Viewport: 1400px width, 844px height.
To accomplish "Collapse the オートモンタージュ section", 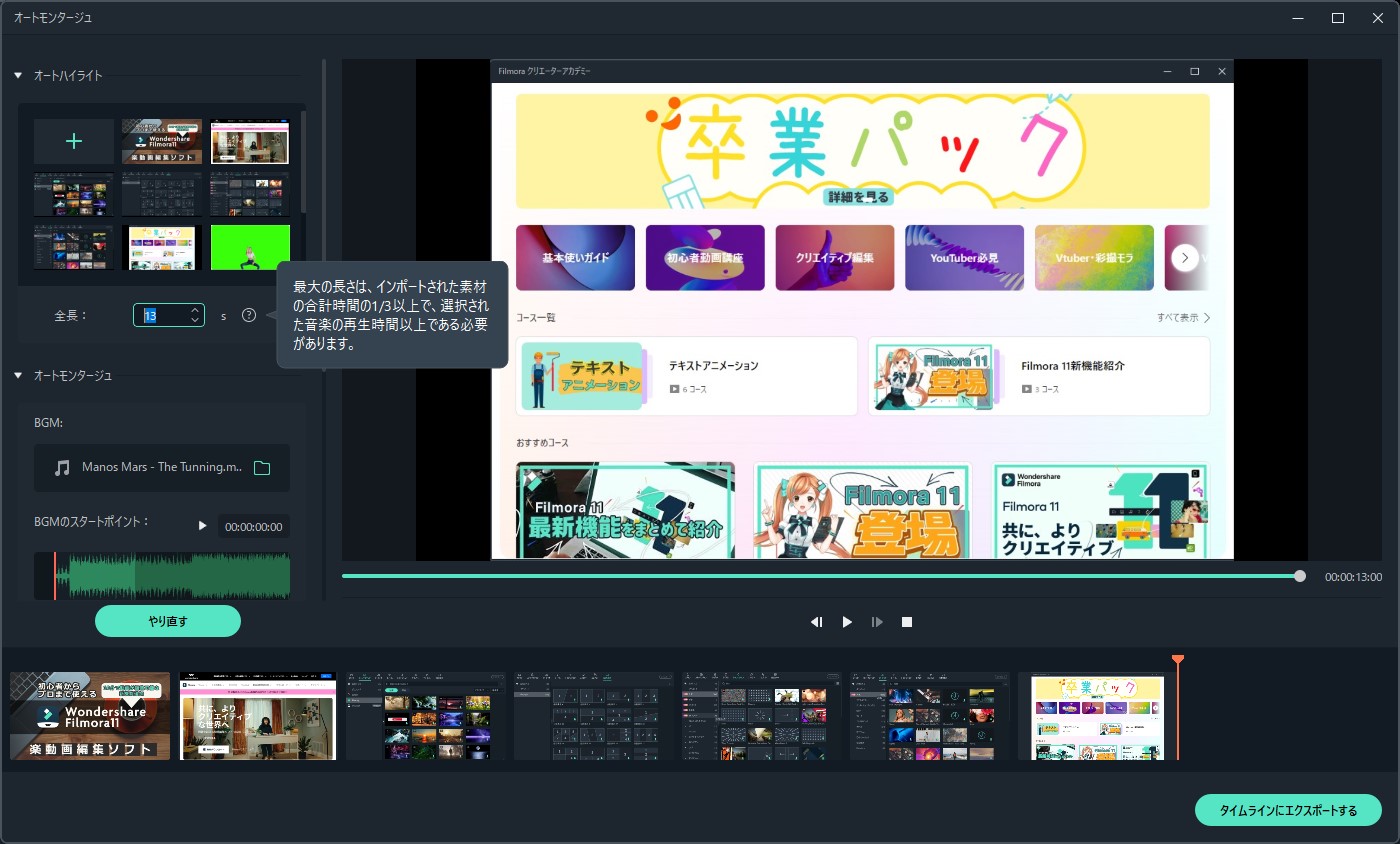I will pos(18,376).
